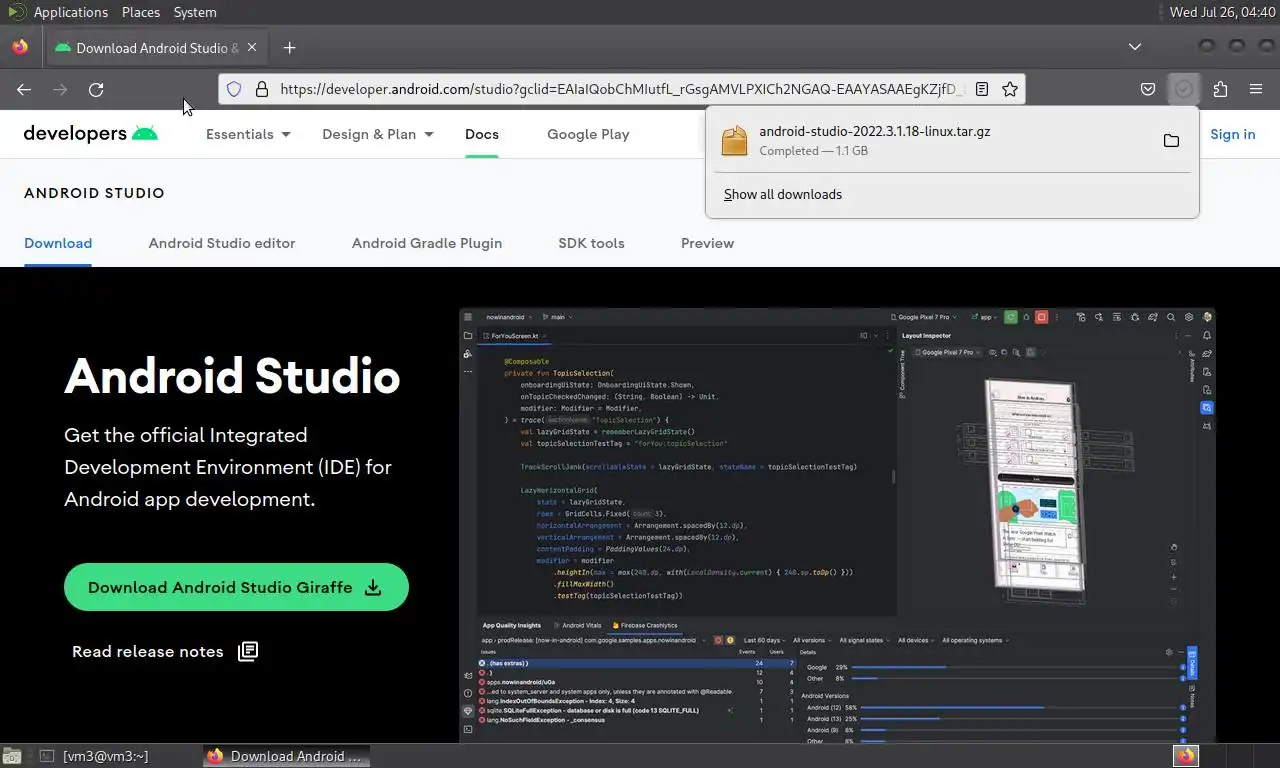This screenshot has height=768, width=1280.
Task: Select the Android Studio editor tab
Action: (222, 243)
